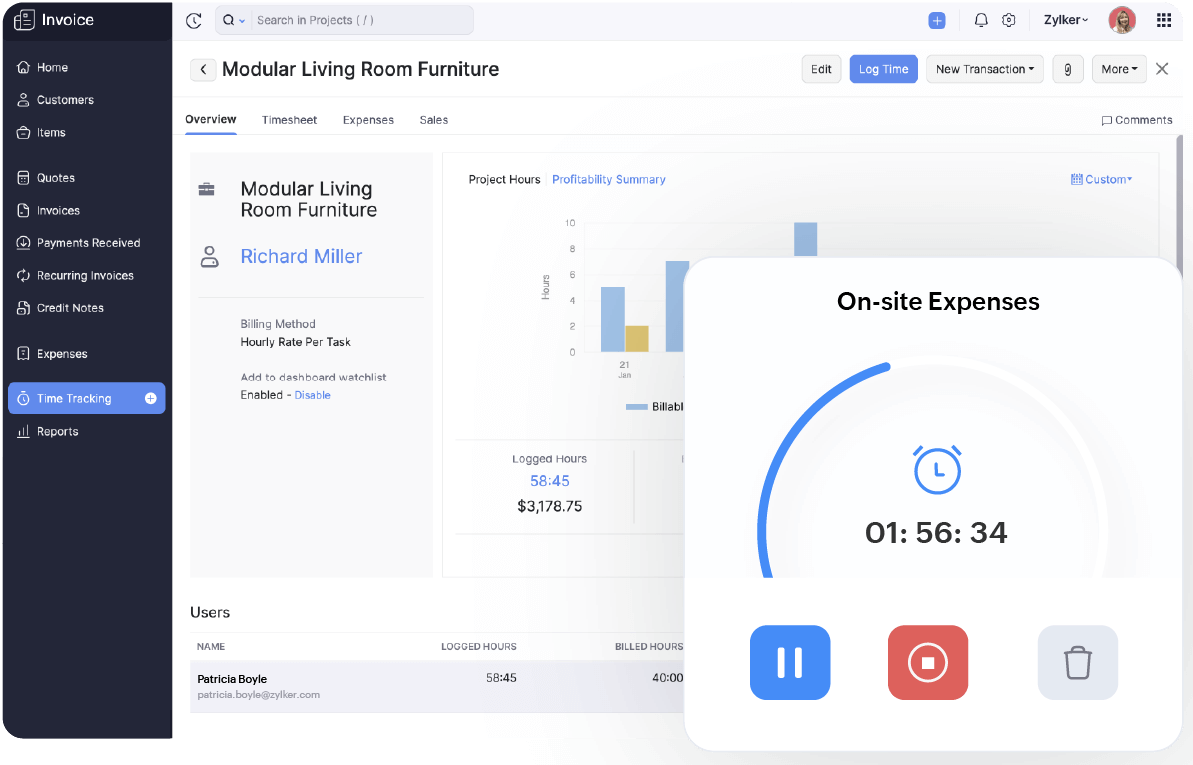This screenshot has height=765, width=1193.
Task: Expand the More options menu
Action: (1119, 68)
